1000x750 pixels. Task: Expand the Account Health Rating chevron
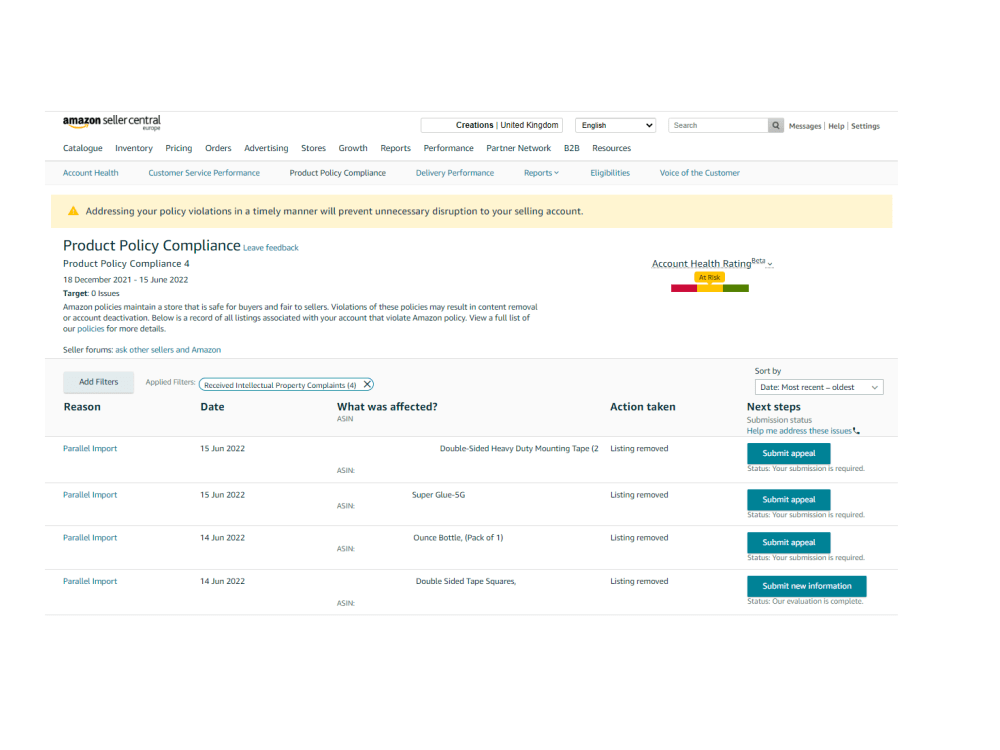(770, 264)
